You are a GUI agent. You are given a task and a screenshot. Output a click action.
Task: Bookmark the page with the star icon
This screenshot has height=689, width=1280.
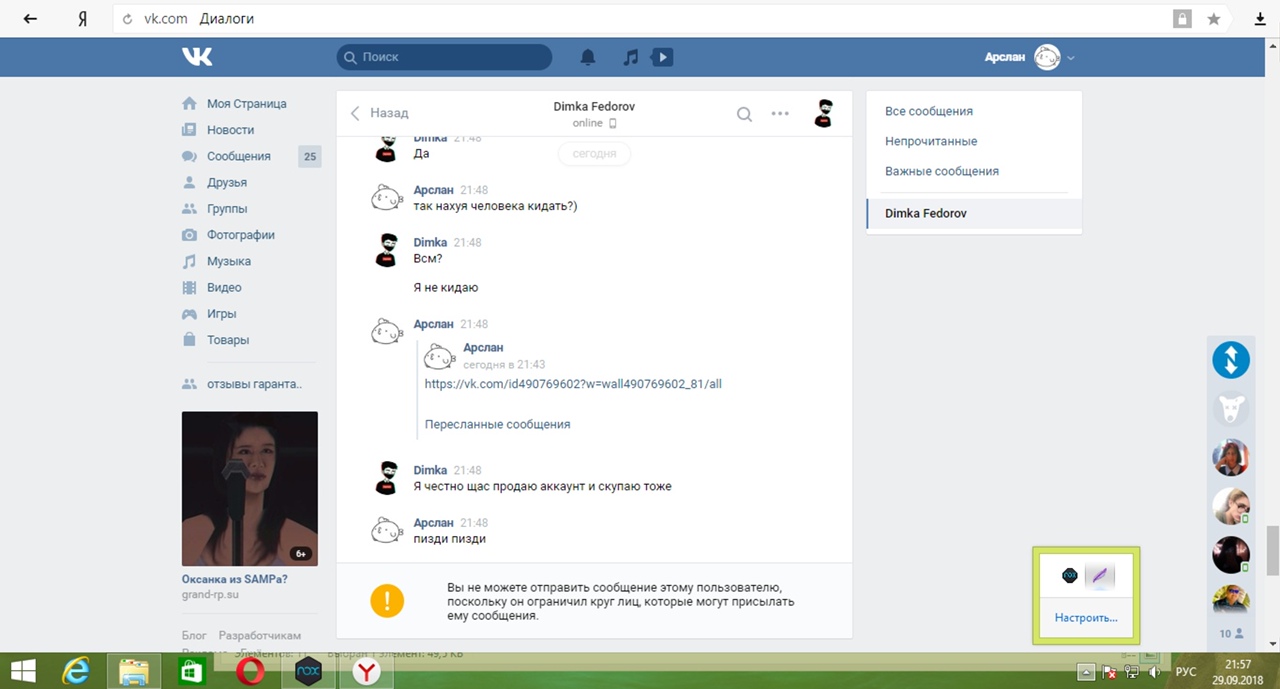pyautogui.click(x=1214, y=19)
